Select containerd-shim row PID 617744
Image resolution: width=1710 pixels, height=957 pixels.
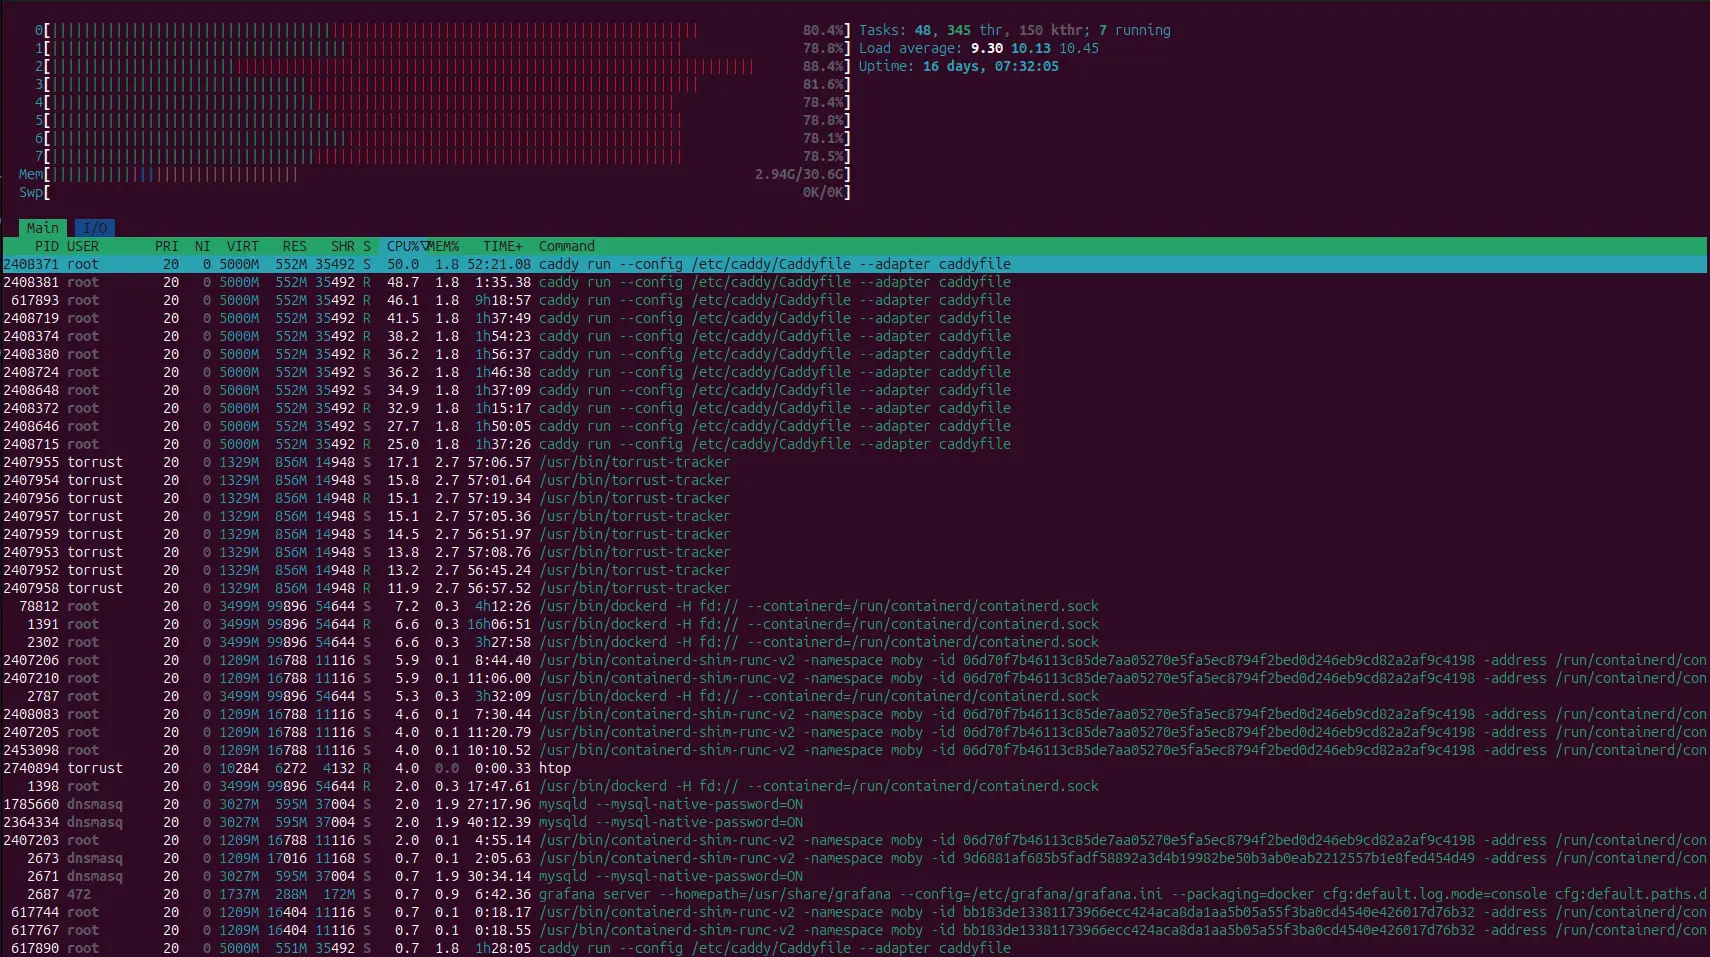[855, 912]
